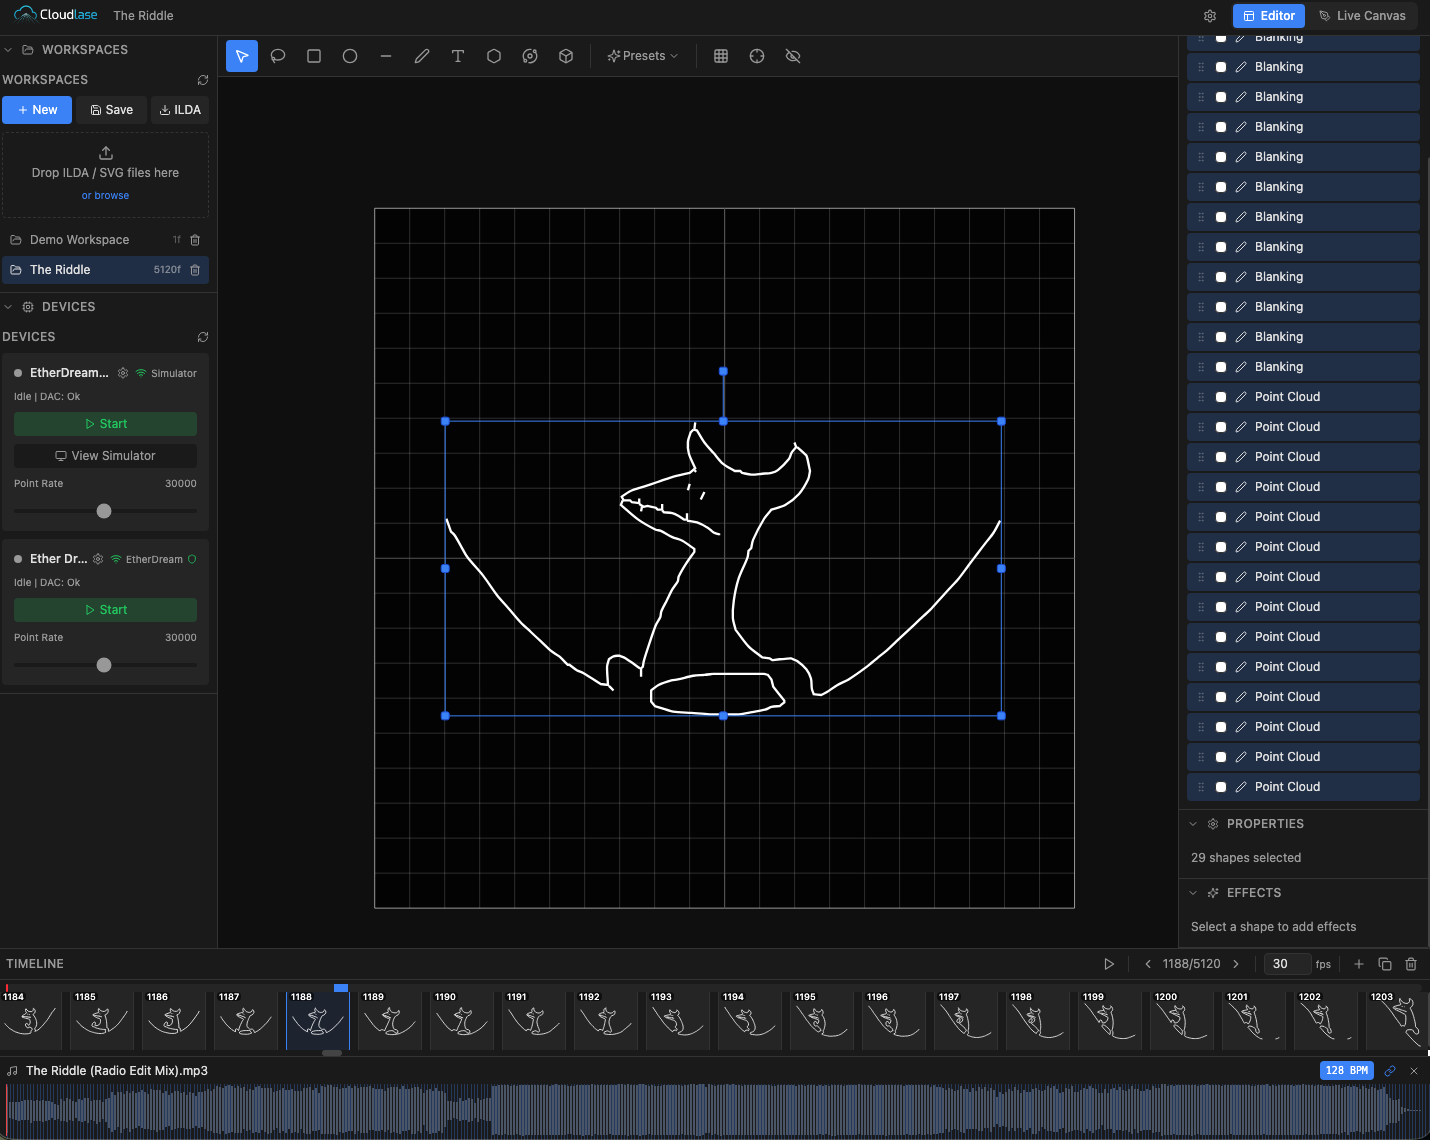This screenshot has width=1430, height=1140.
Task: Select the Text tool
Action: click(x=457, y=56)
